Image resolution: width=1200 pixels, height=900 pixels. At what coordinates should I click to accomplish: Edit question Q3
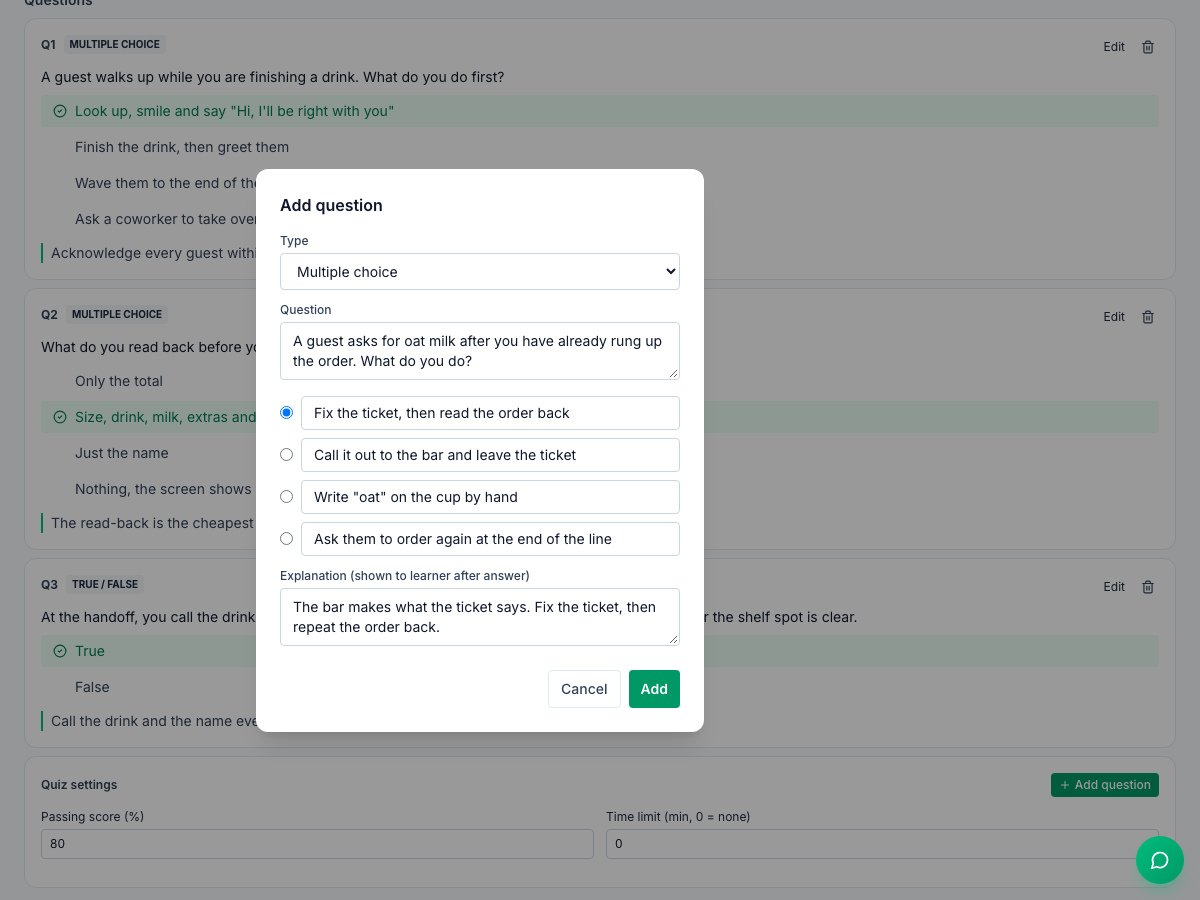(x=1114, y=587)
